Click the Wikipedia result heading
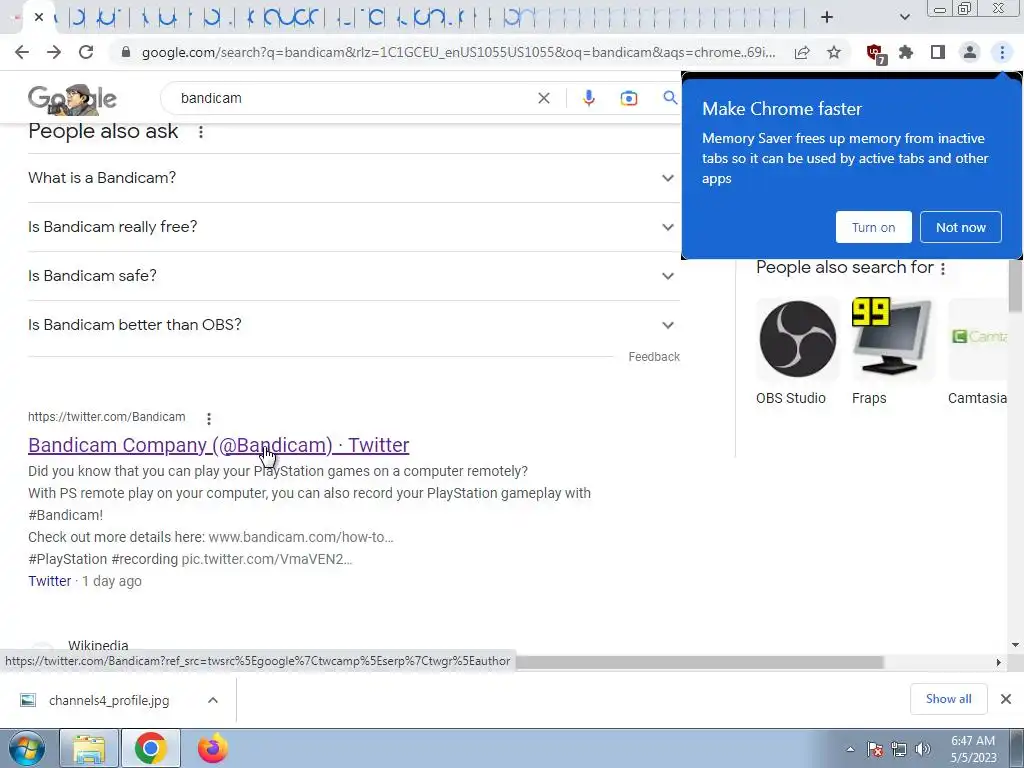 tap(98, 646)
